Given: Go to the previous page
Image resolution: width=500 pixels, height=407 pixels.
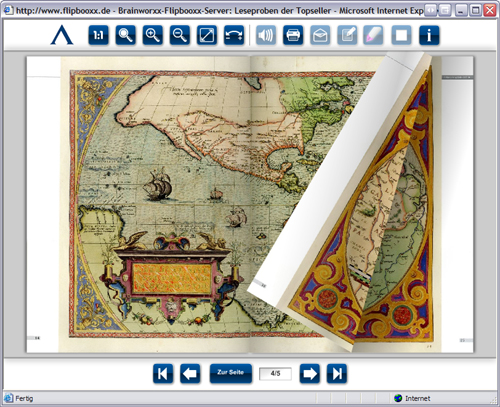Looking at the screenshot, I should click(x=190, y=374).
